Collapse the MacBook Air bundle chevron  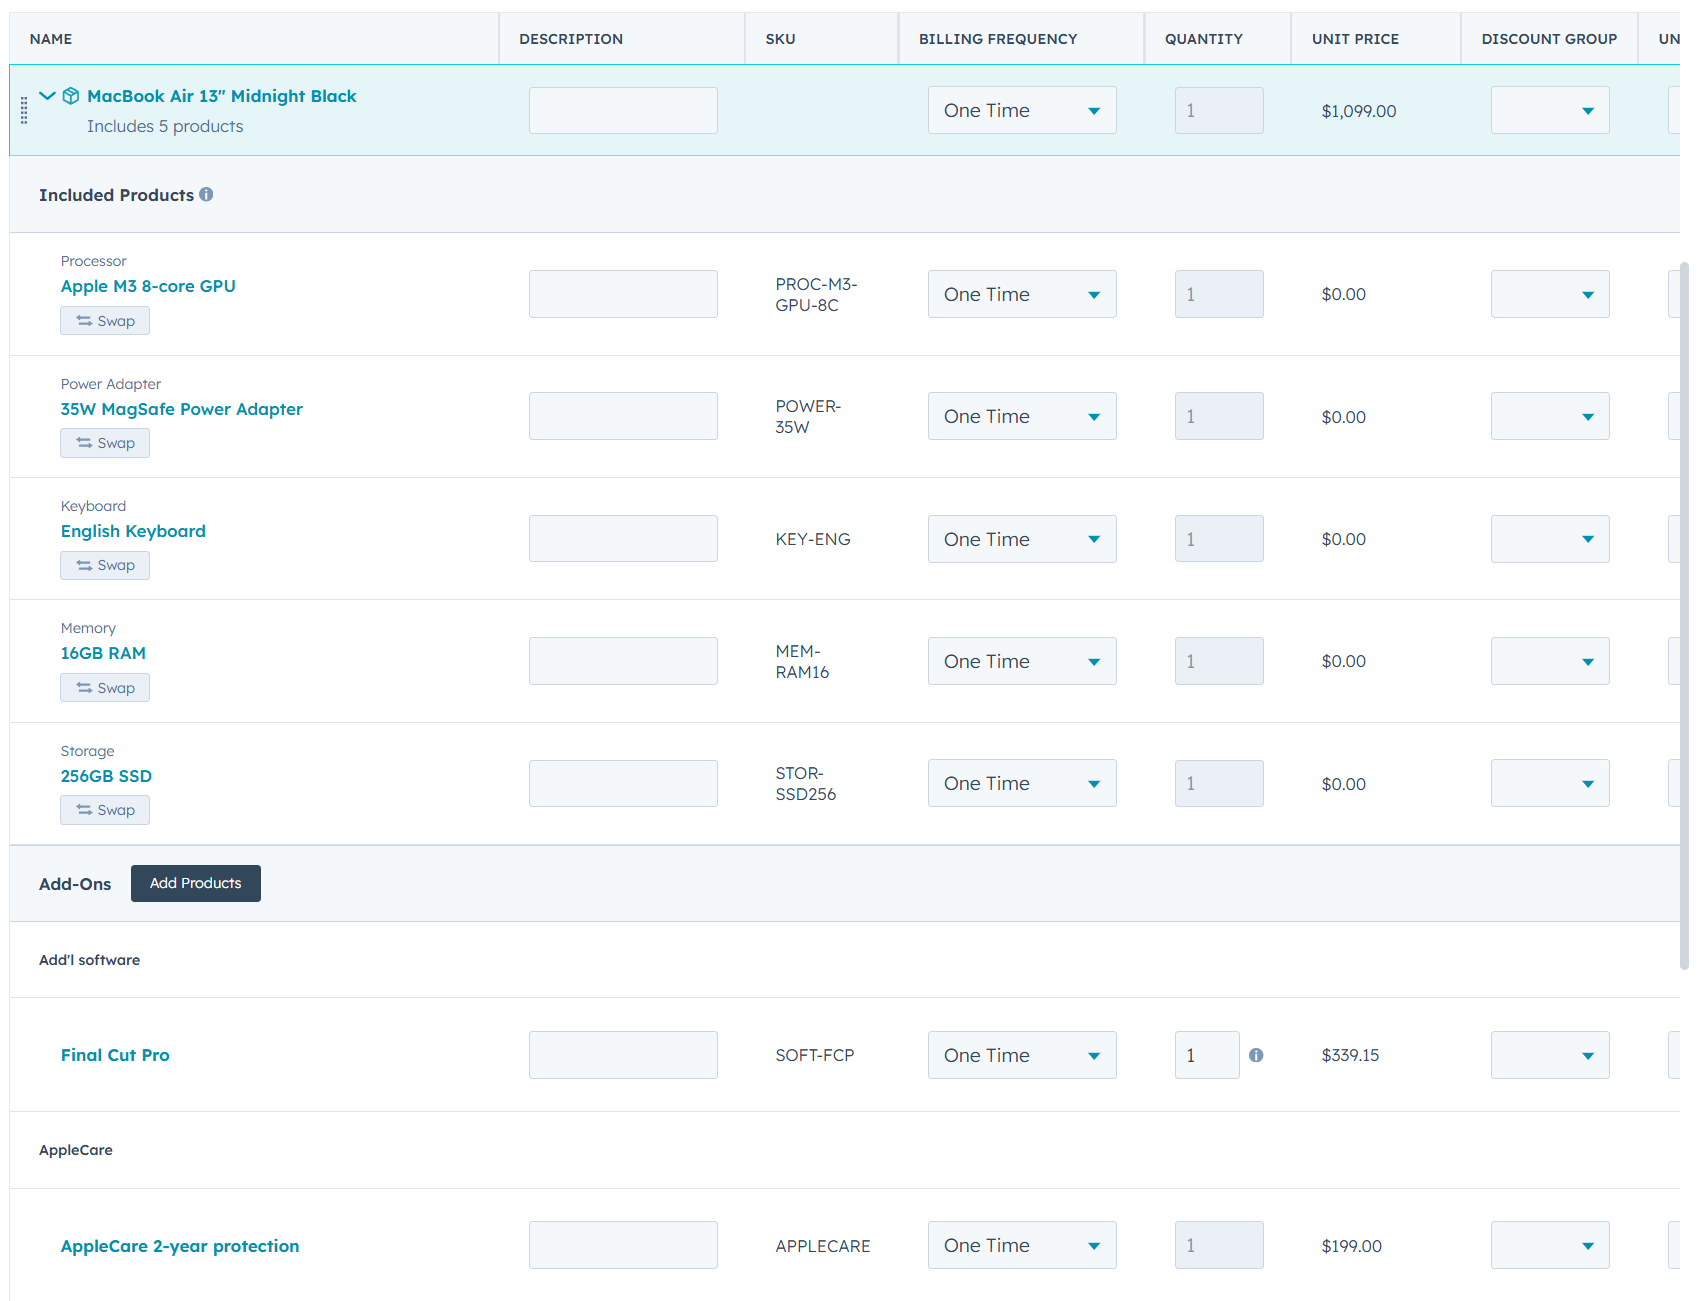pyautogui.click(x=46, y=96)
